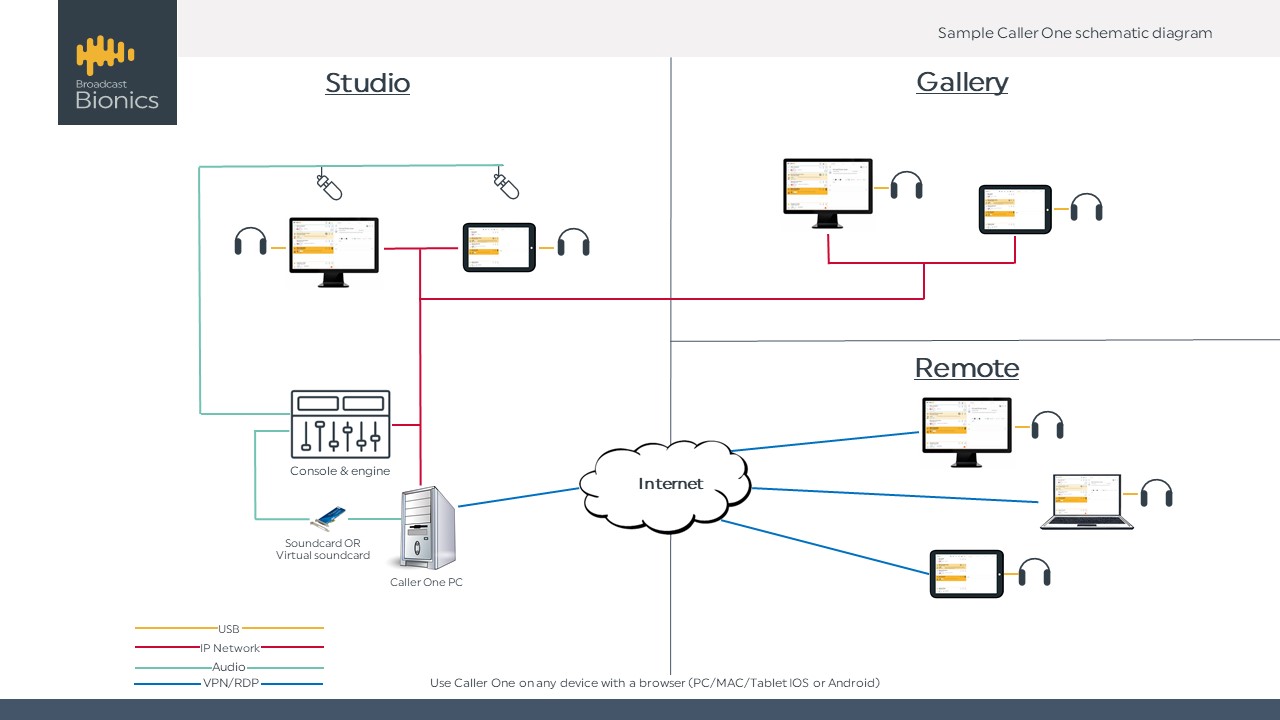Click headphones beside Gallery monitor
This screenshot has height=720, width=1280.
(906, 186)
